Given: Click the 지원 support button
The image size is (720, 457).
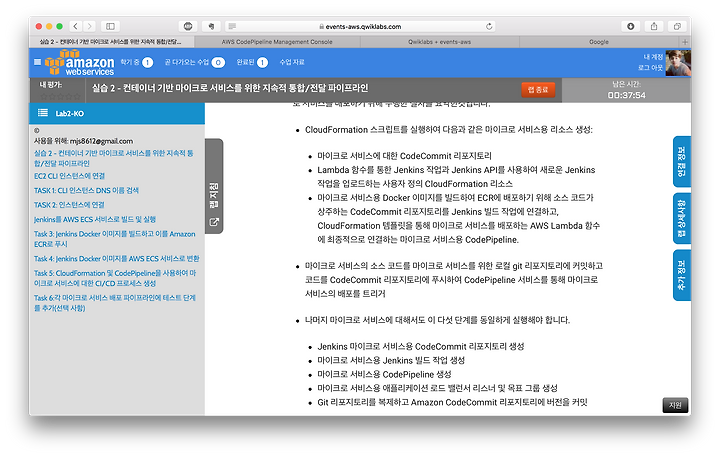Looking at the screenshot, I should tap(675, 405).
